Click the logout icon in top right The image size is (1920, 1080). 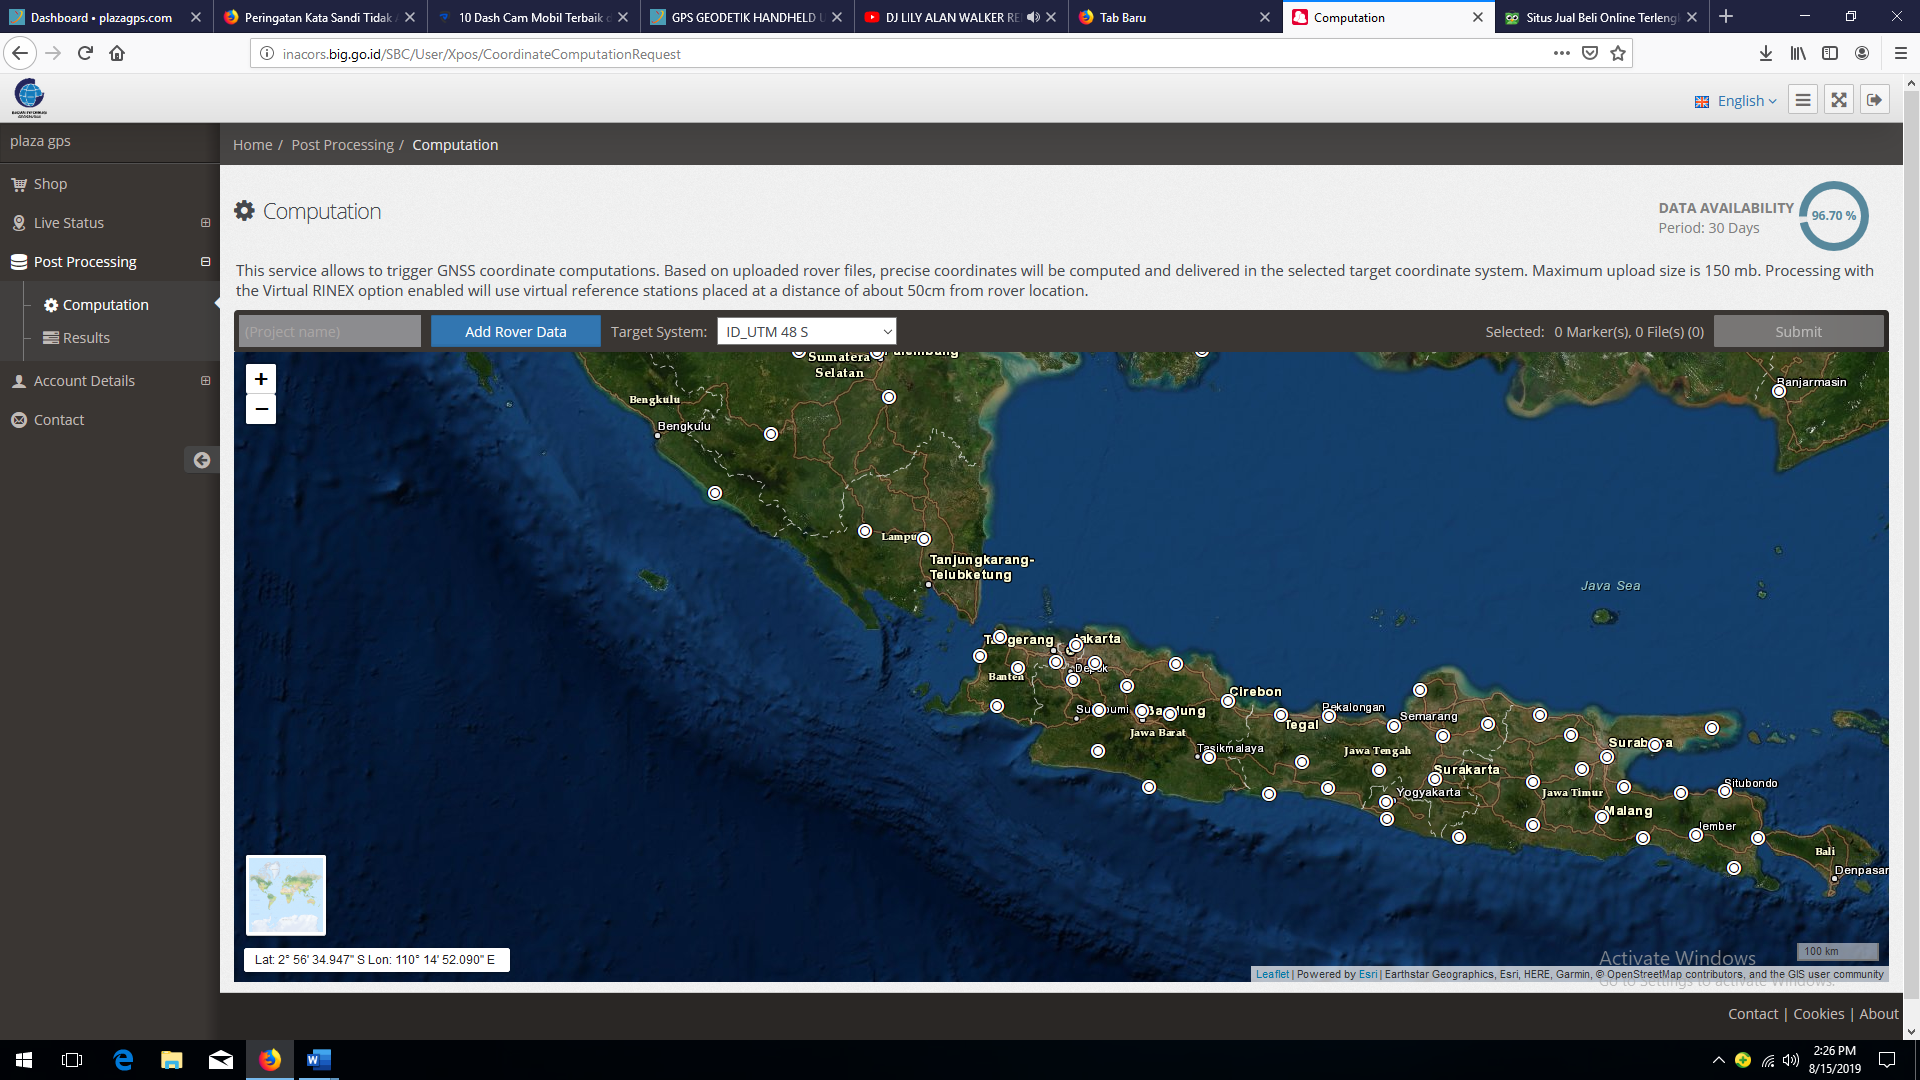tap(1874, 100)
